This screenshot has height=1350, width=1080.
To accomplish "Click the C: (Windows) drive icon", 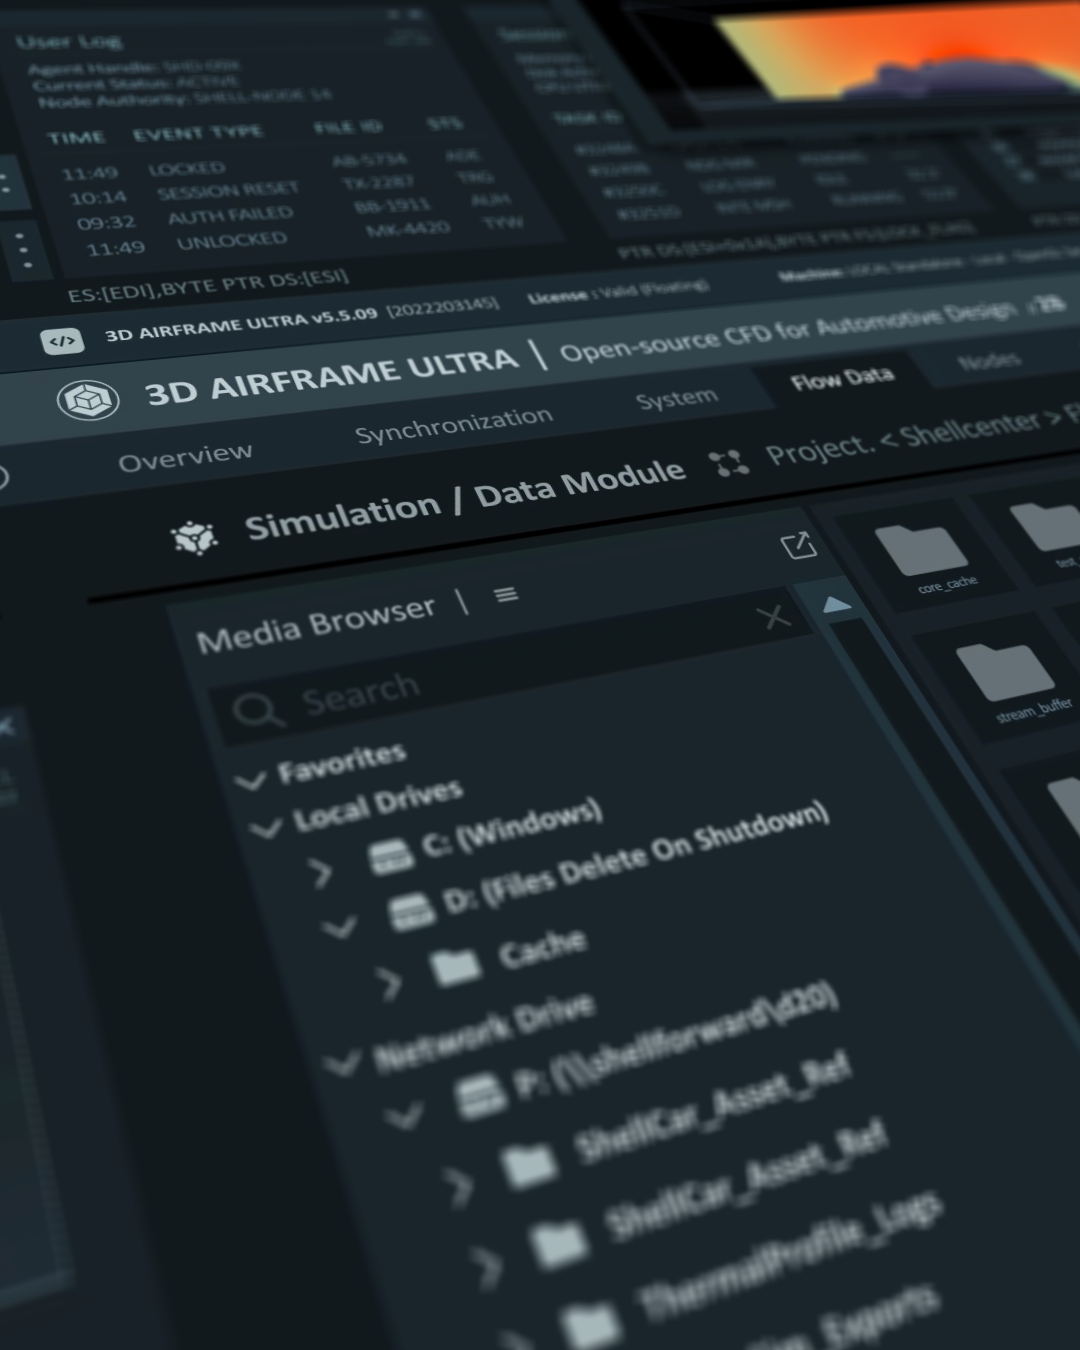I will 391,856.
